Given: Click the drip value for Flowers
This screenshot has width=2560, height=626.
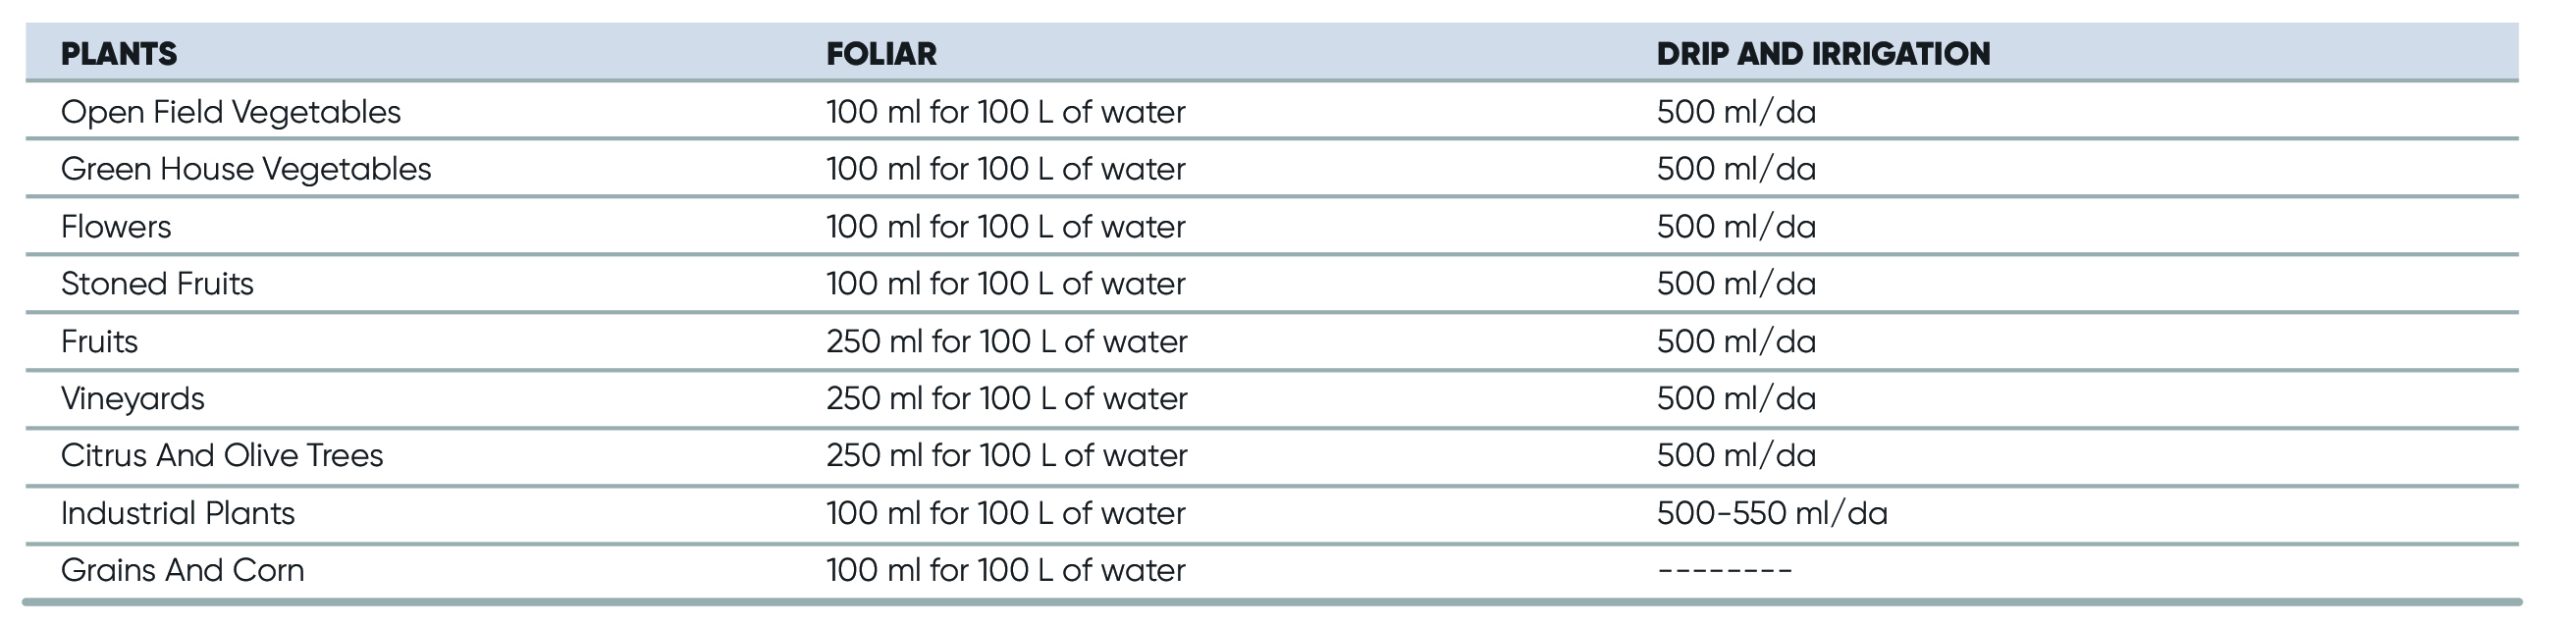Looking at the screenshot, I should (x=1736, y=227).
